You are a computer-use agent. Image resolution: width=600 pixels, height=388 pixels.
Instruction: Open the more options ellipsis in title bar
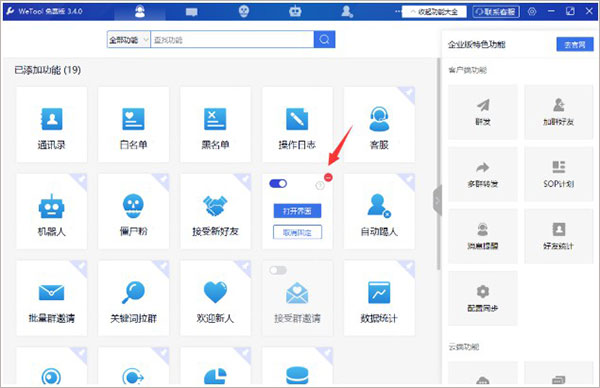click(x=398, y=11)
